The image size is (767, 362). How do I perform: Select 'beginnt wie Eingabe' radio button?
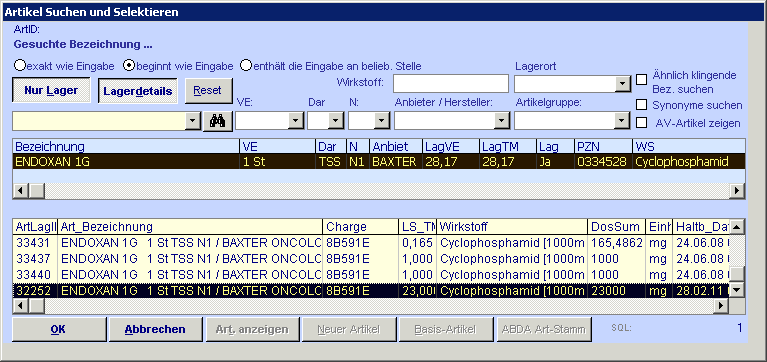click(129, 66)
